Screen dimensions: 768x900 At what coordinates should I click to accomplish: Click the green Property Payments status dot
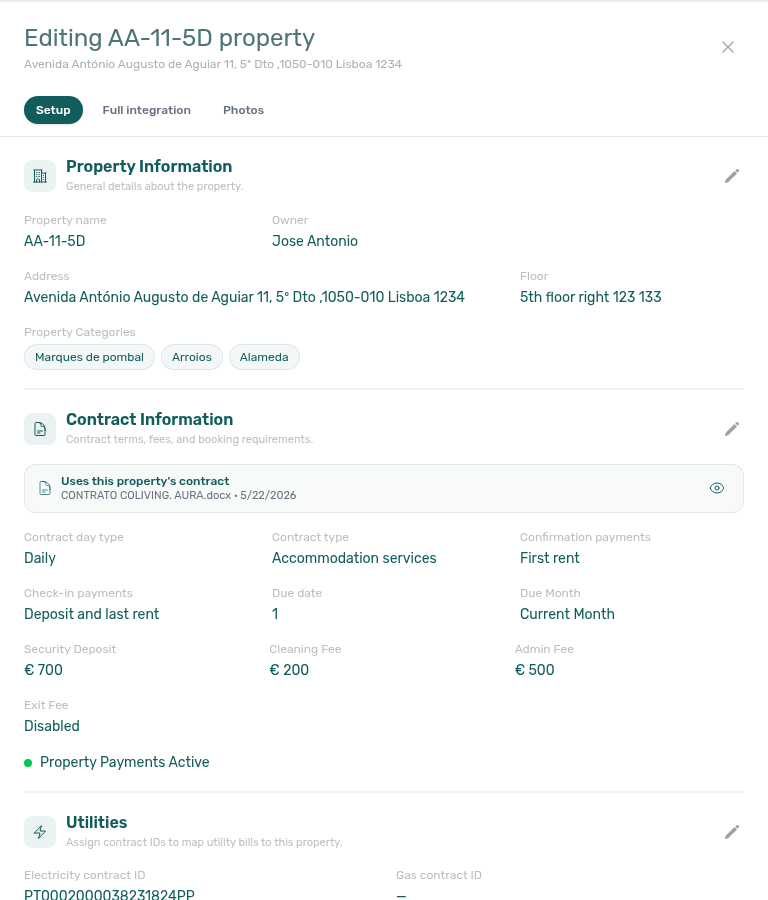28,763
